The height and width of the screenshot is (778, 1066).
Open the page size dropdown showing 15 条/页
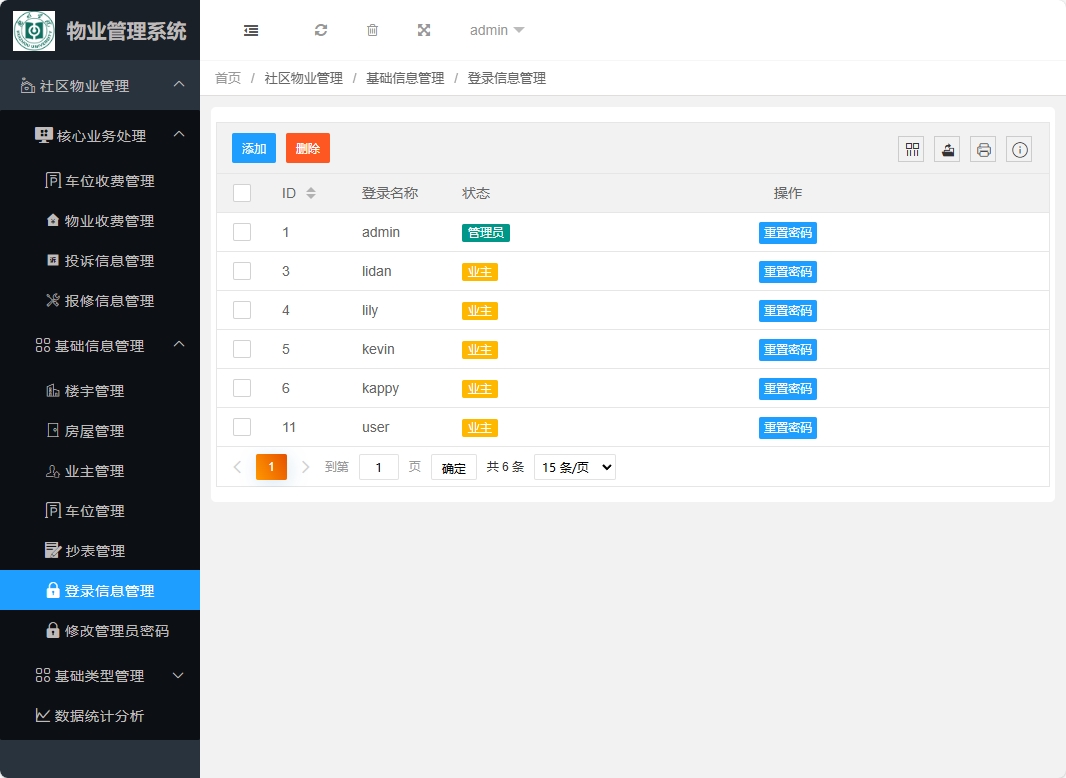pyautogui.click(x=574, y=466)
